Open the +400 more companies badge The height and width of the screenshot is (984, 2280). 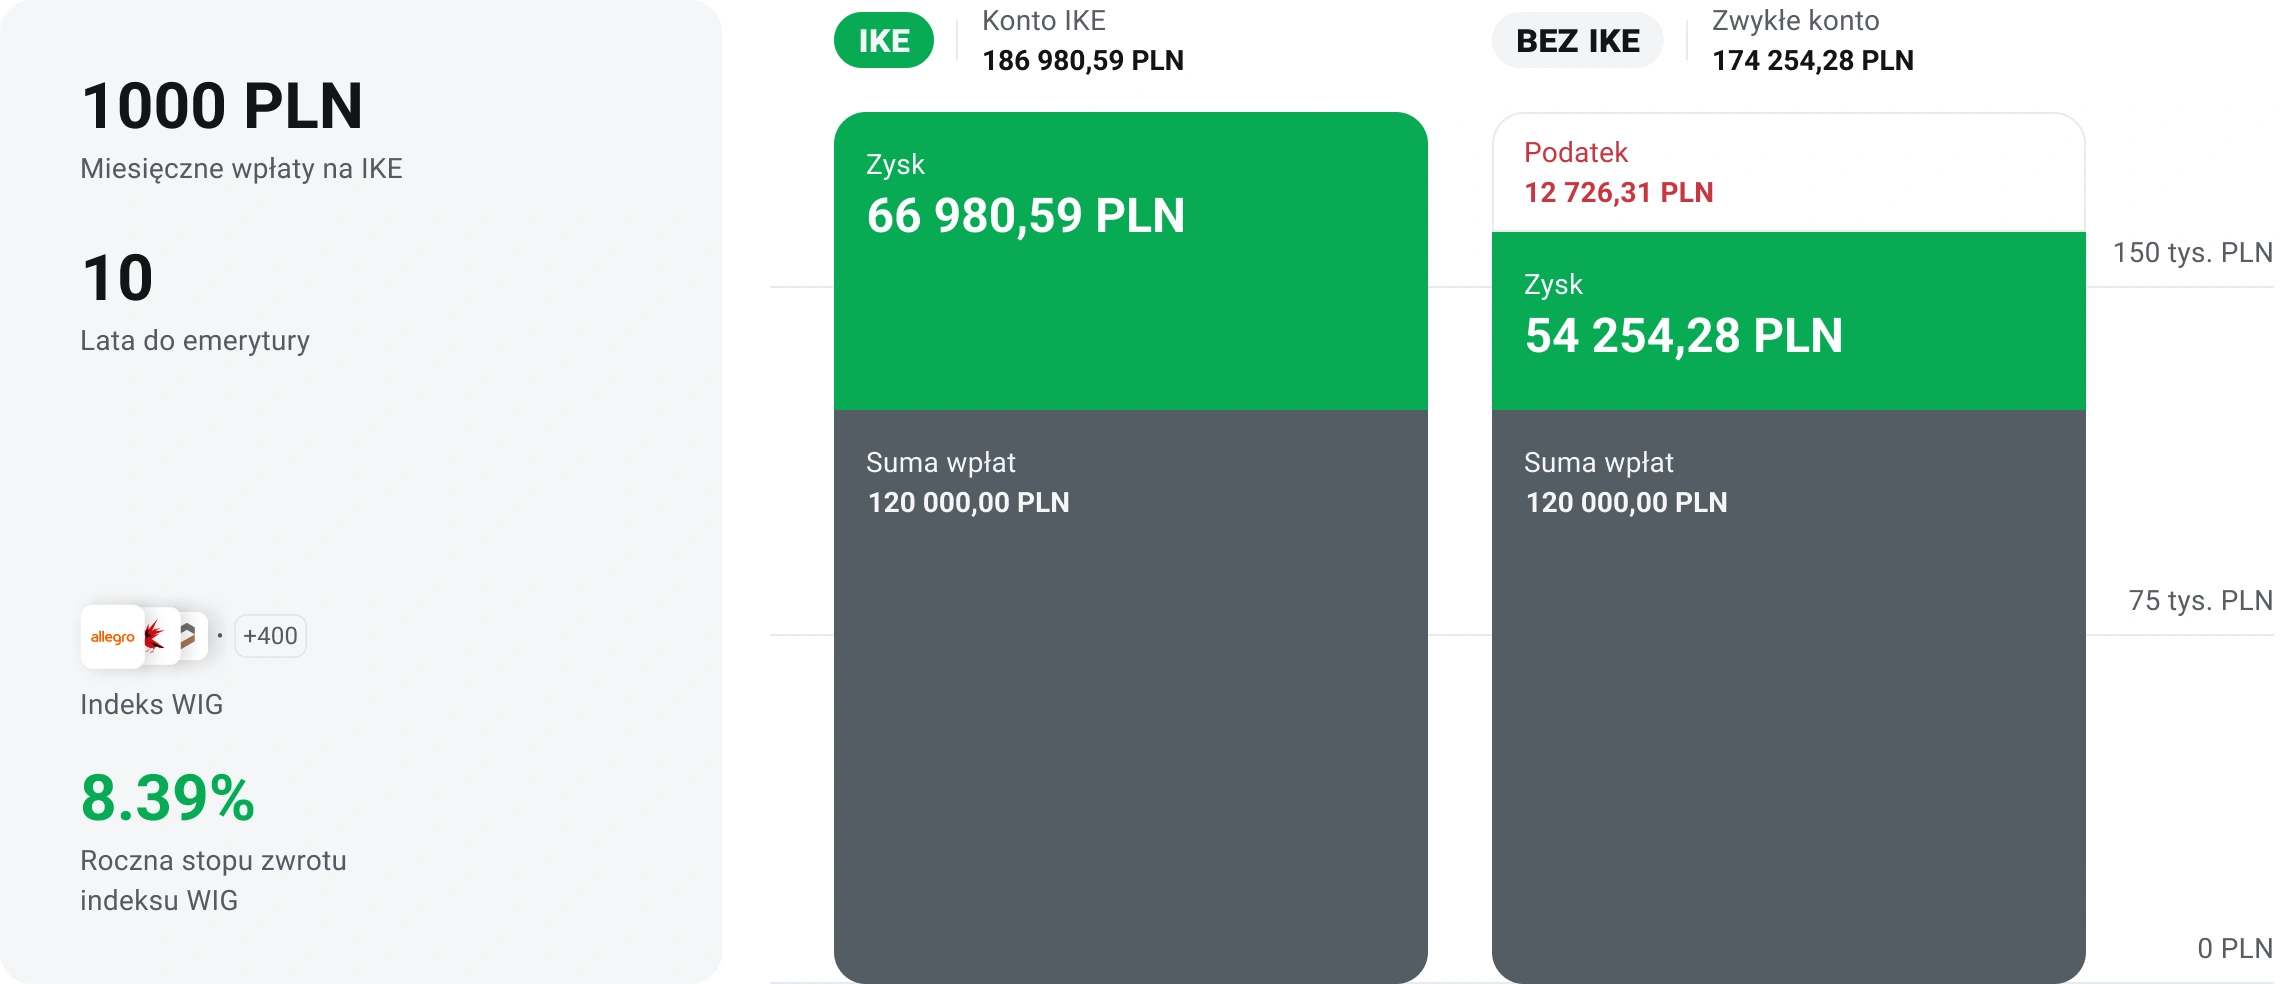pyautogui.click(x=270, y=636)
